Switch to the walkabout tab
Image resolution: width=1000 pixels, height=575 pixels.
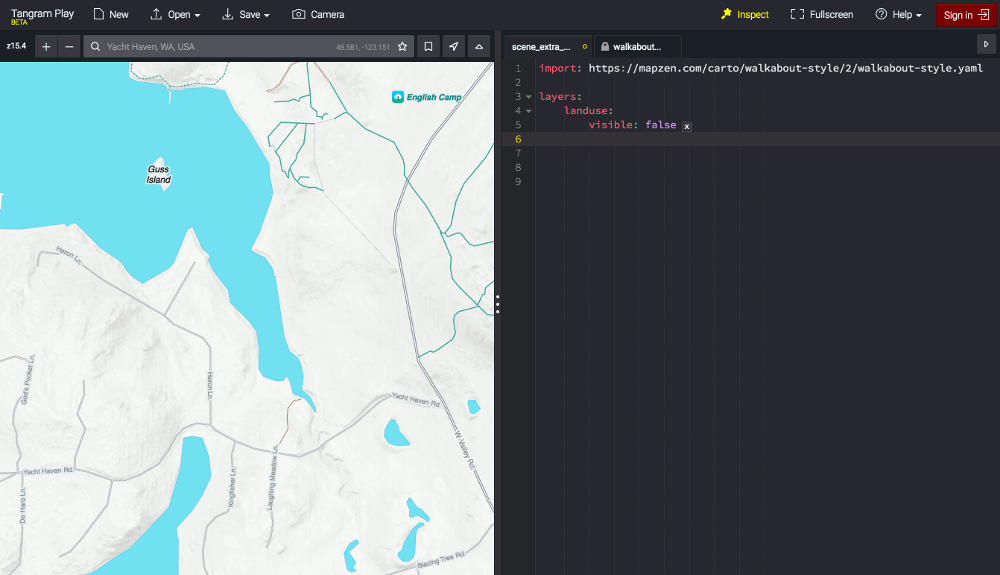[x=638, y=47]
